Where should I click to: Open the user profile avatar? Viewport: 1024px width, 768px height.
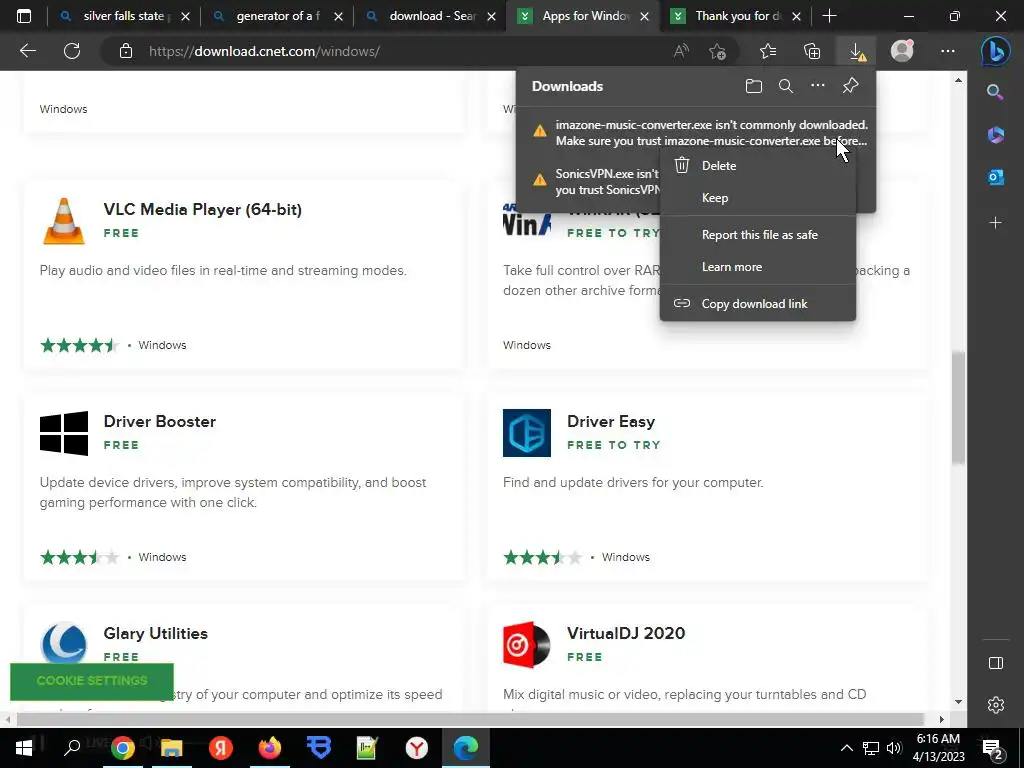902,51
